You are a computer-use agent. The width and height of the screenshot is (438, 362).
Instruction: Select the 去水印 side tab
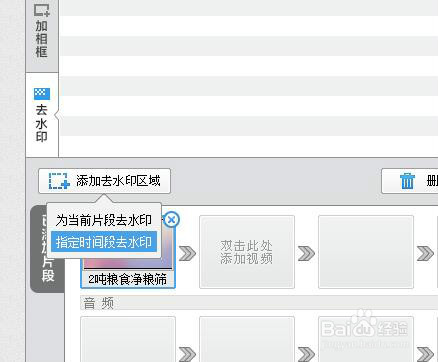(x=42, y=115)
